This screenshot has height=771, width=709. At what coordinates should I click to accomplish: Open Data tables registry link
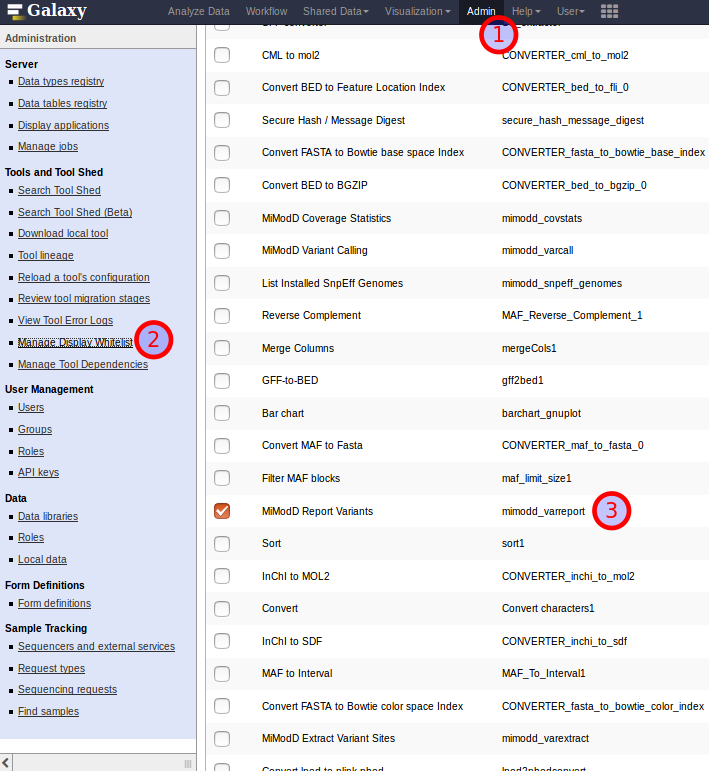[62, 103]
